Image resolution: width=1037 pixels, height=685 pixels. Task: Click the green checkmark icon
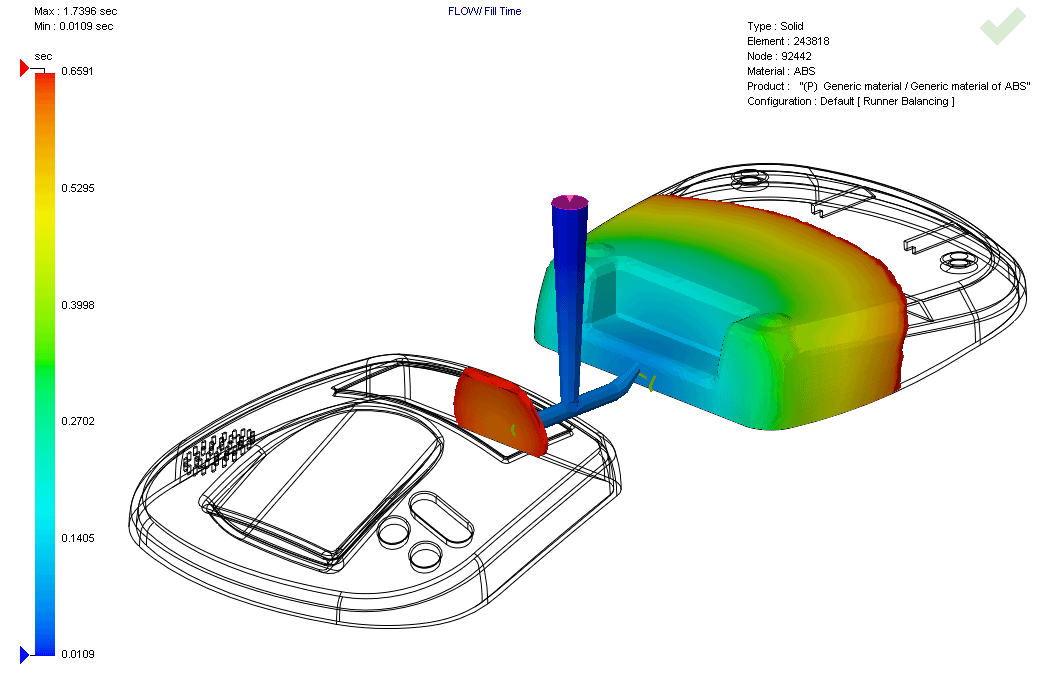tap(1002, 27)
